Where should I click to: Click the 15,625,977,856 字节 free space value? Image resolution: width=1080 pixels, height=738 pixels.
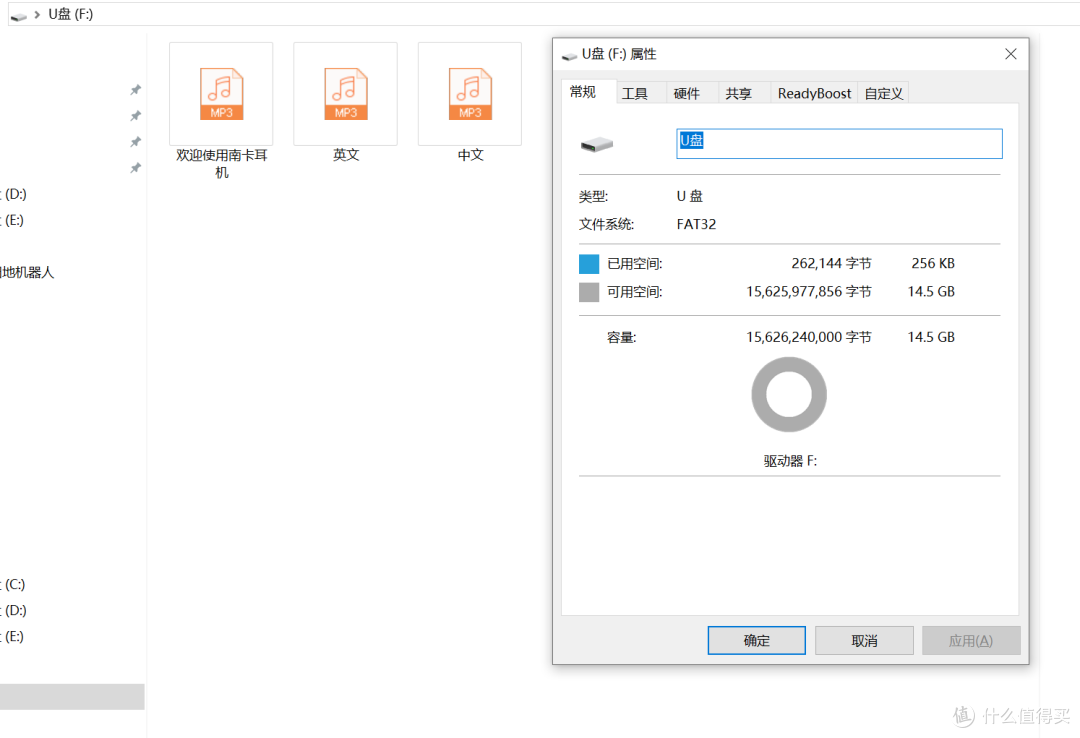(809, 291)
